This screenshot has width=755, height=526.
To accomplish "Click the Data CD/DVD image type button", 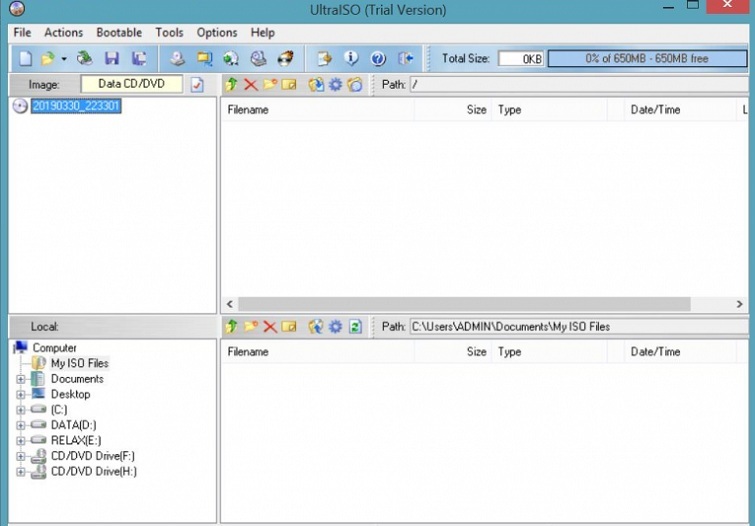I will 131,85.
